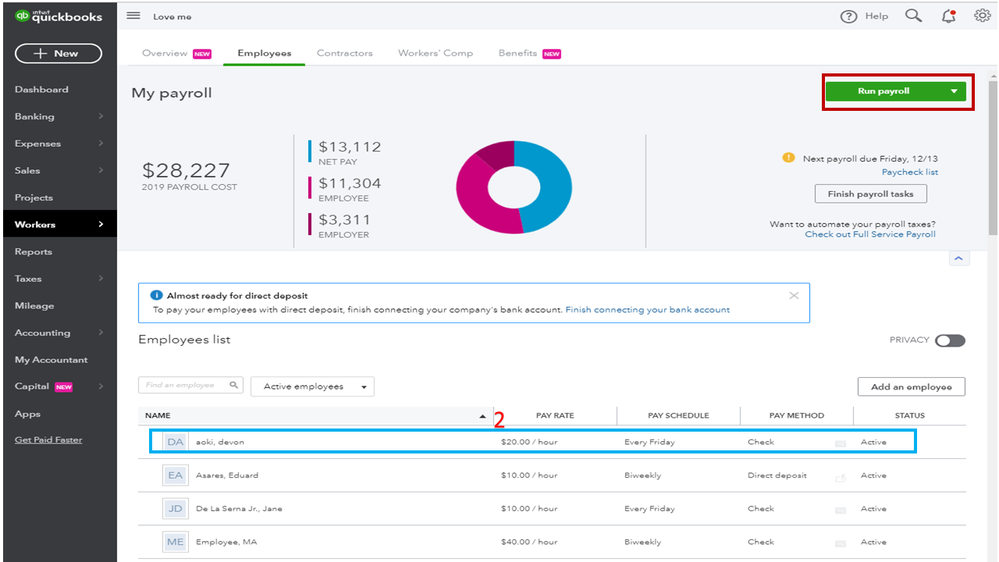Click the EA avatar for Asares, Eduard
The image size is (999, 562).
point(175,475)
